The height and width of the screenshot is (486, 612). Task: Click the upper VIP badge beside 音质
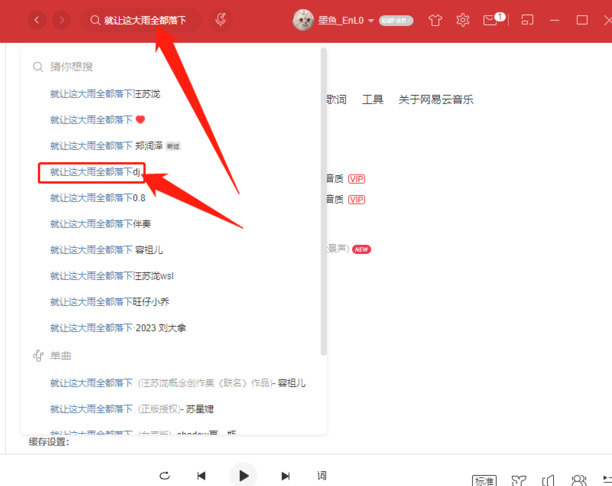point(356,179)
